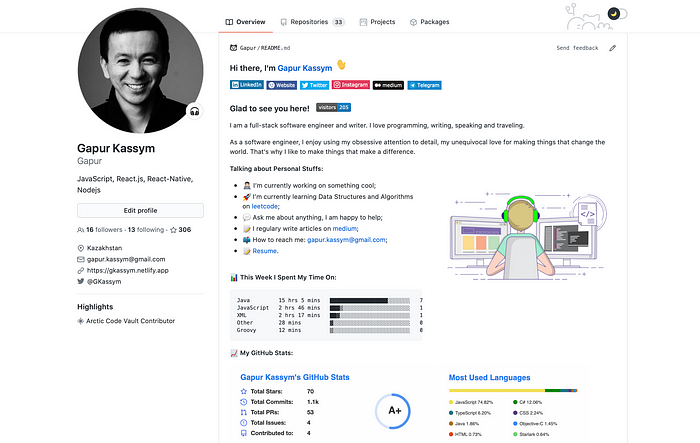Click the 306 stars link
The height and width of the screenshot is (443, 700).
tap(180, 230)
